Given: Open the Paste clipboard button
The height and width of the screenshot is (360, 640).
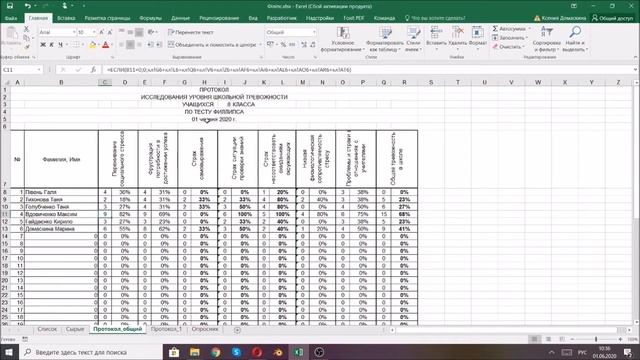Looking at the screenshot, I should (11, 37).
